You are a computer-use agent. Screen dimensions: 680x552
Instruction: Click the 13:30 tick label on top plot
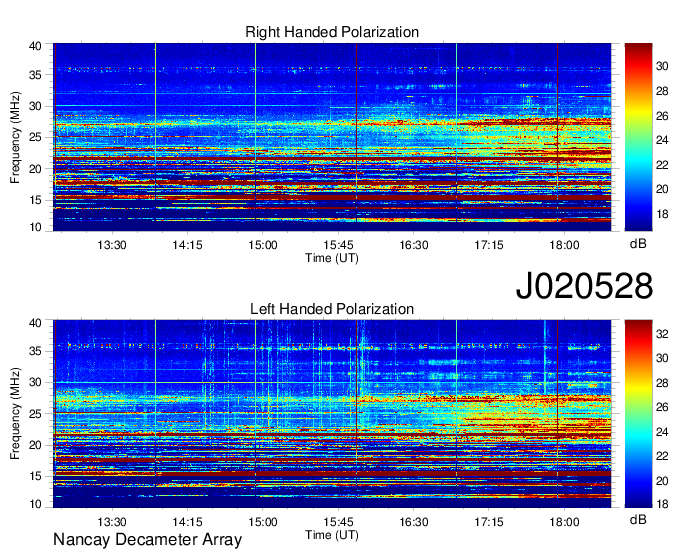(112, 245)
